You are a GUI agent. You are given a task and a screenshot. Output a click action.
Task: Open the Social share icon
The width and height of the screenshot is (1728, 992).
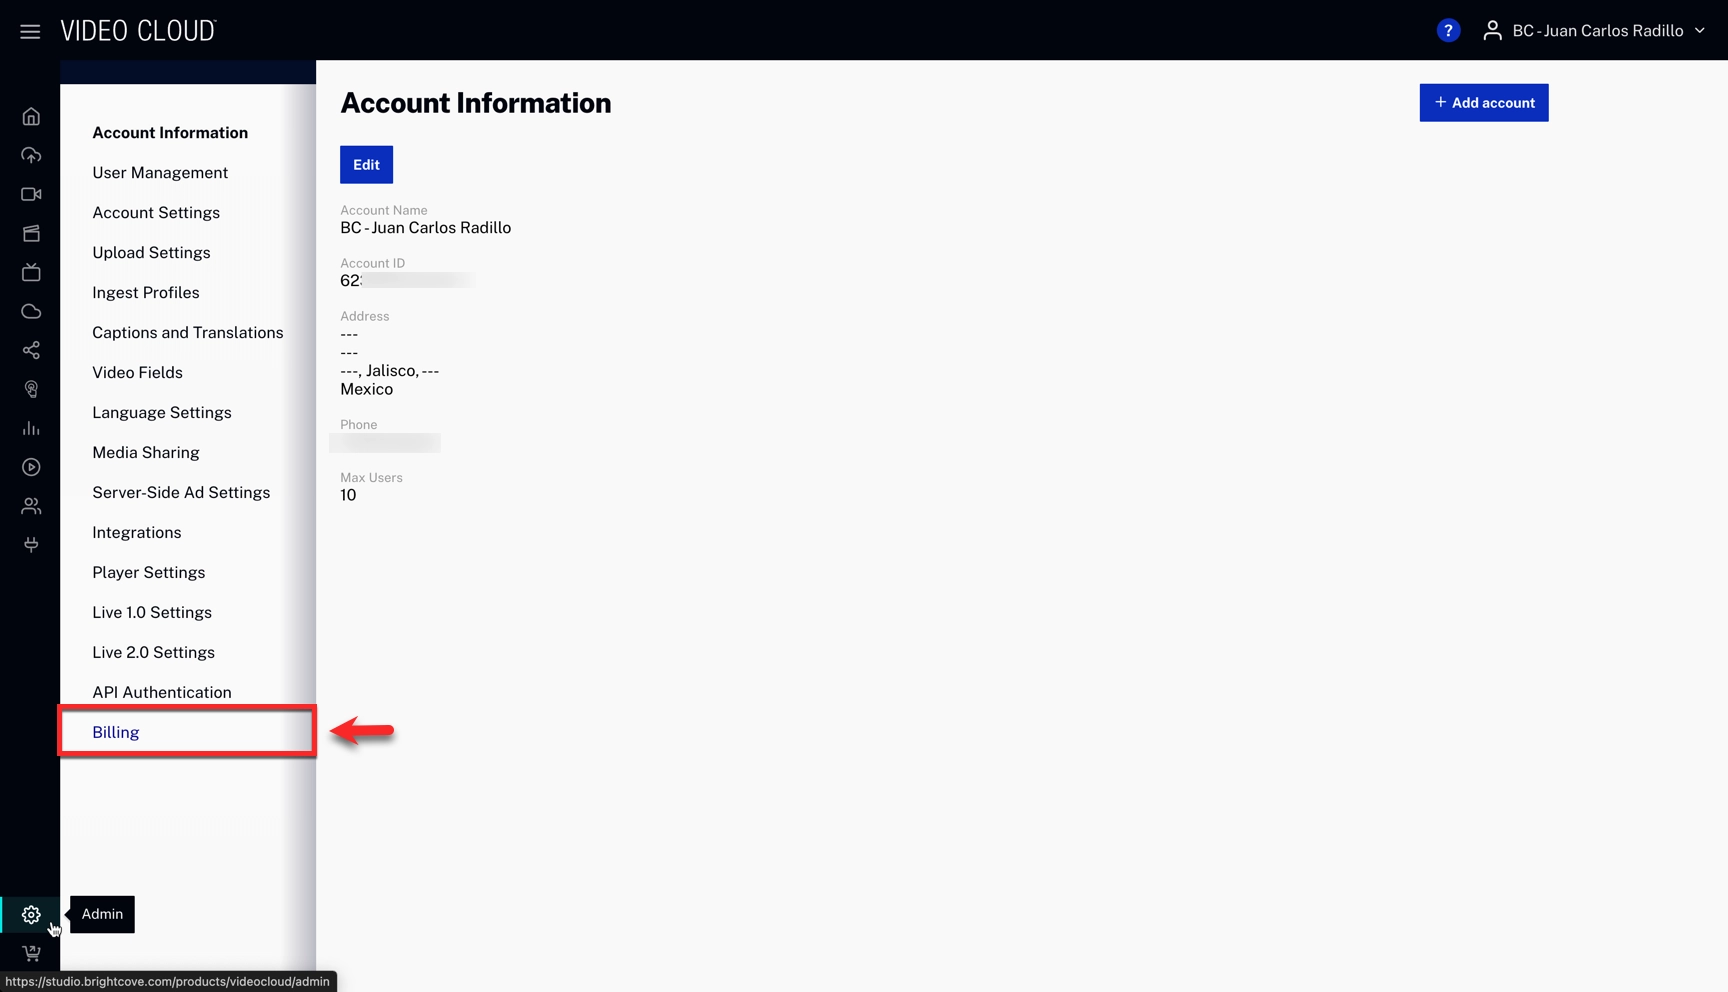pos(31,351)
